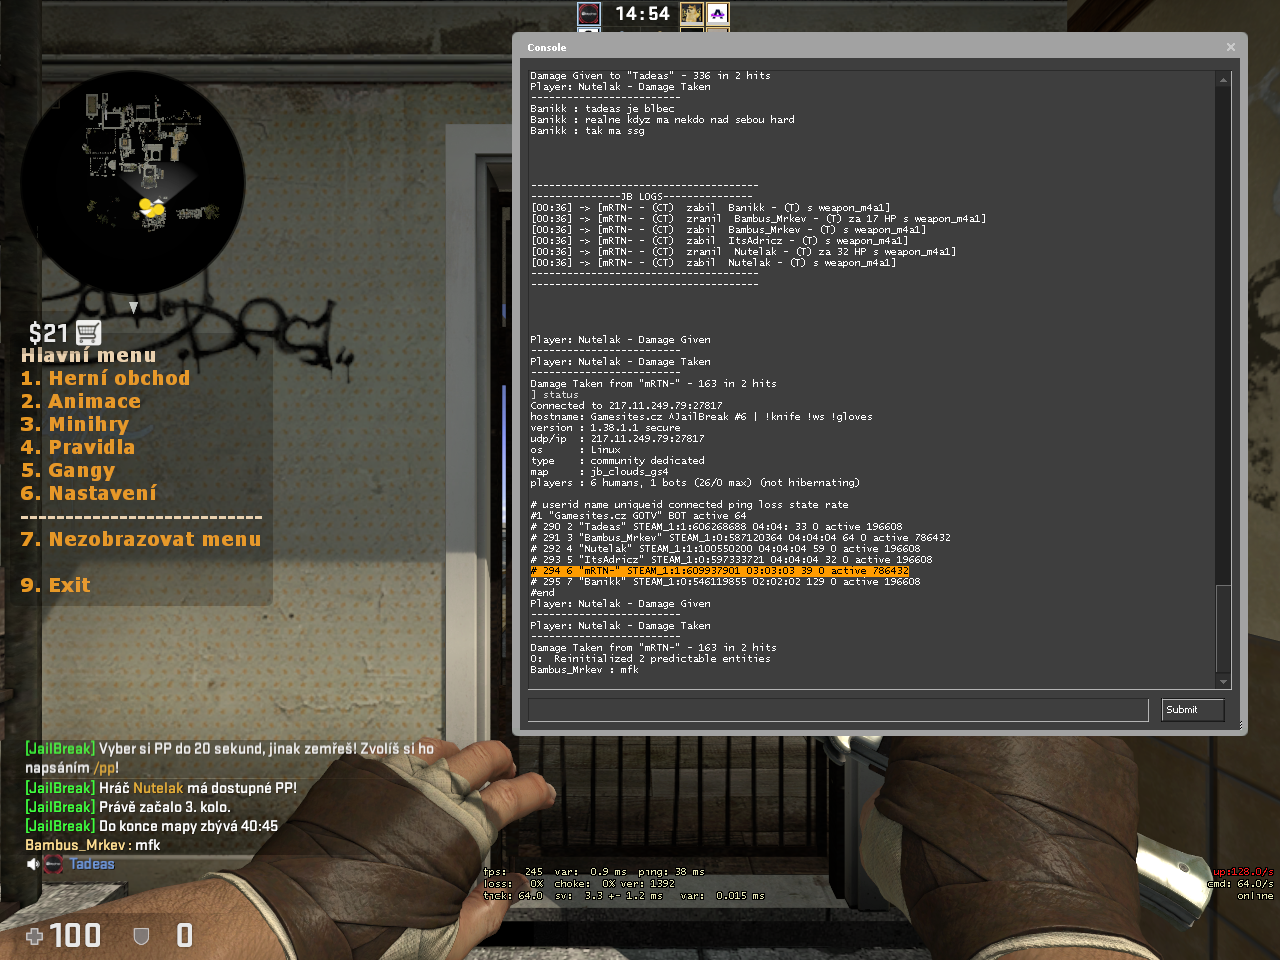Click the shopping cart buy icon
1280x960 pixels.
(x=88, y=333)
